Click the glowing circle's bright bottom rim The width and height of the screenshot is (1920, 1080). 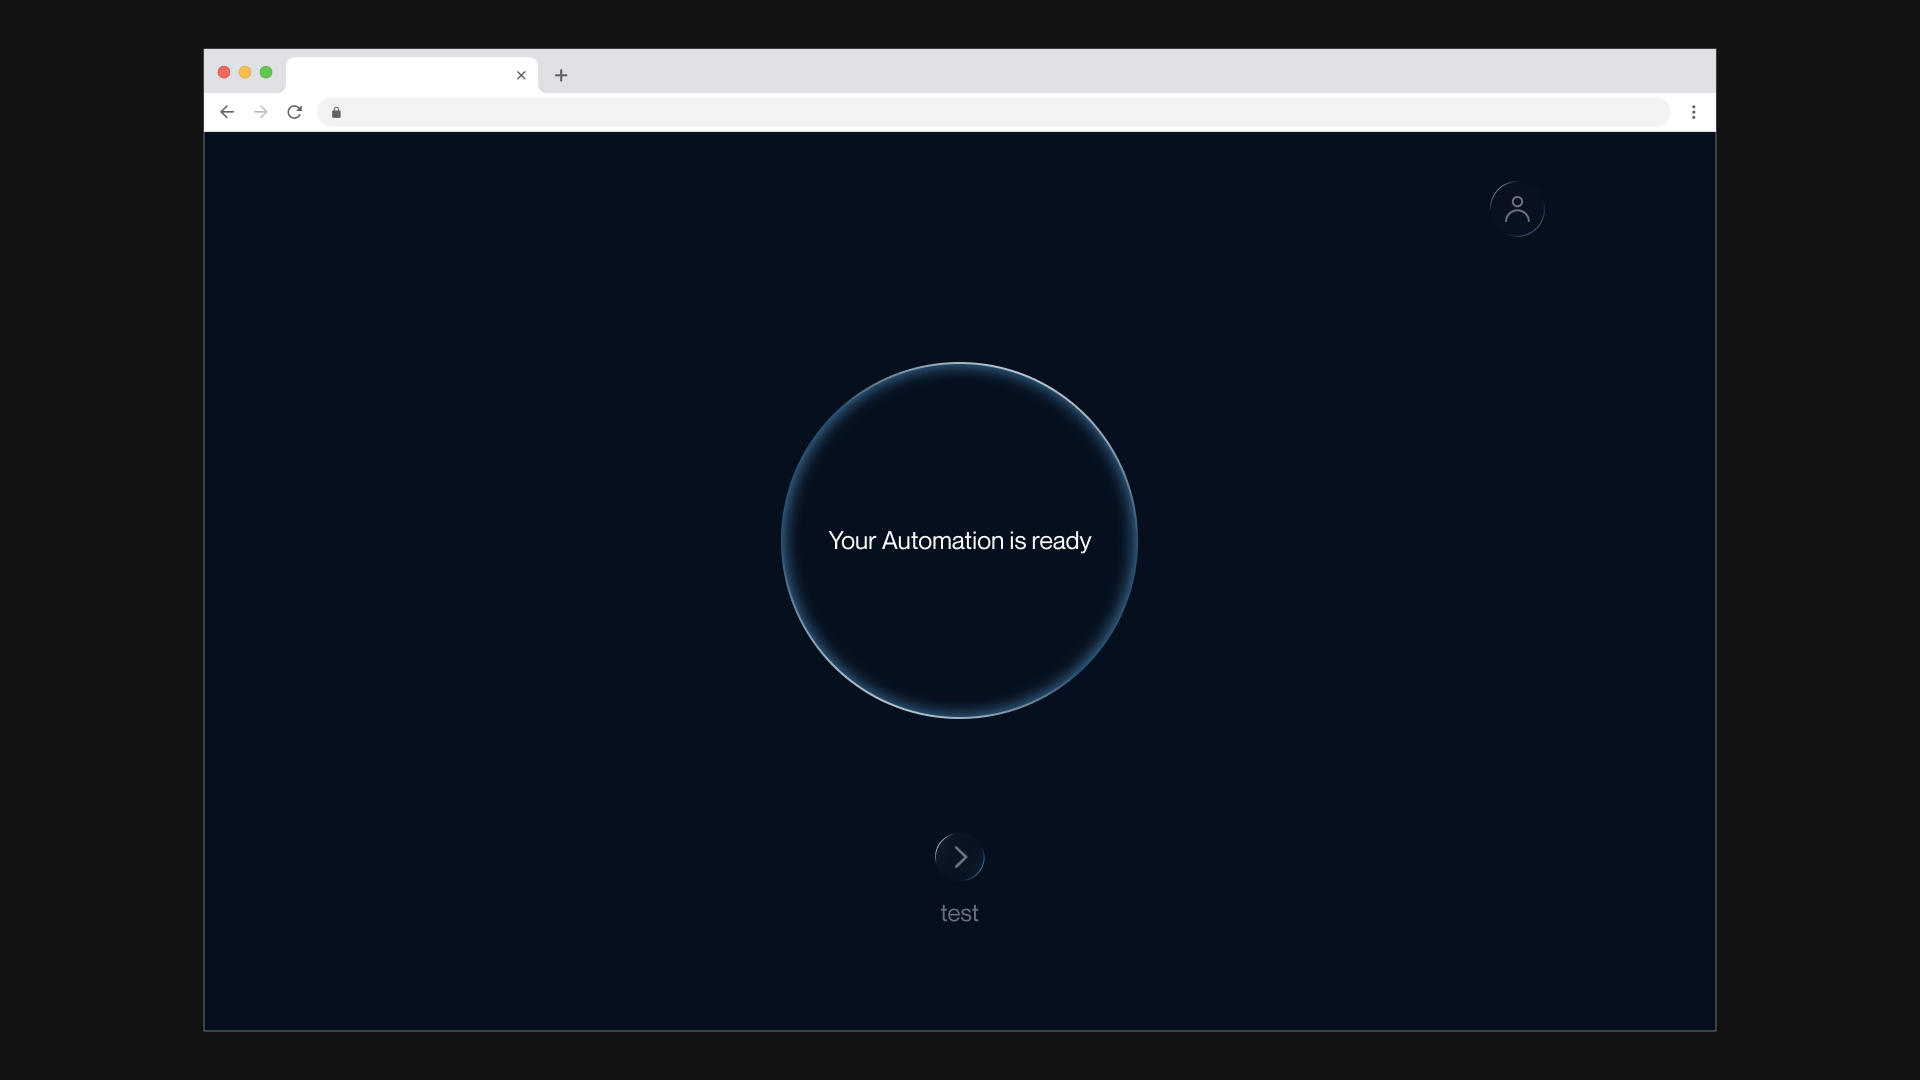(959, 716)
